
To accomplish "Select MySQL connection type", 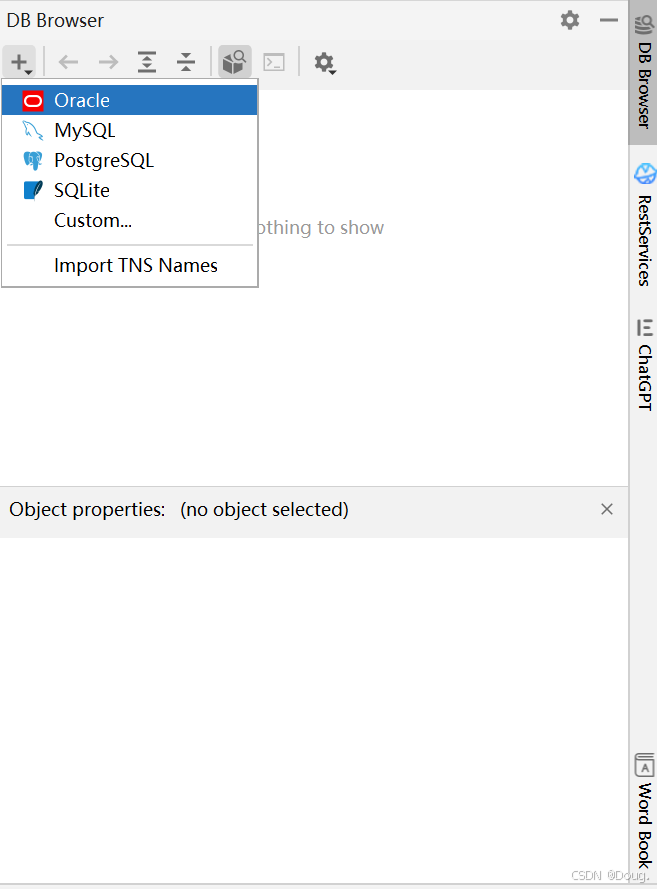I will (x=130, y=130).
